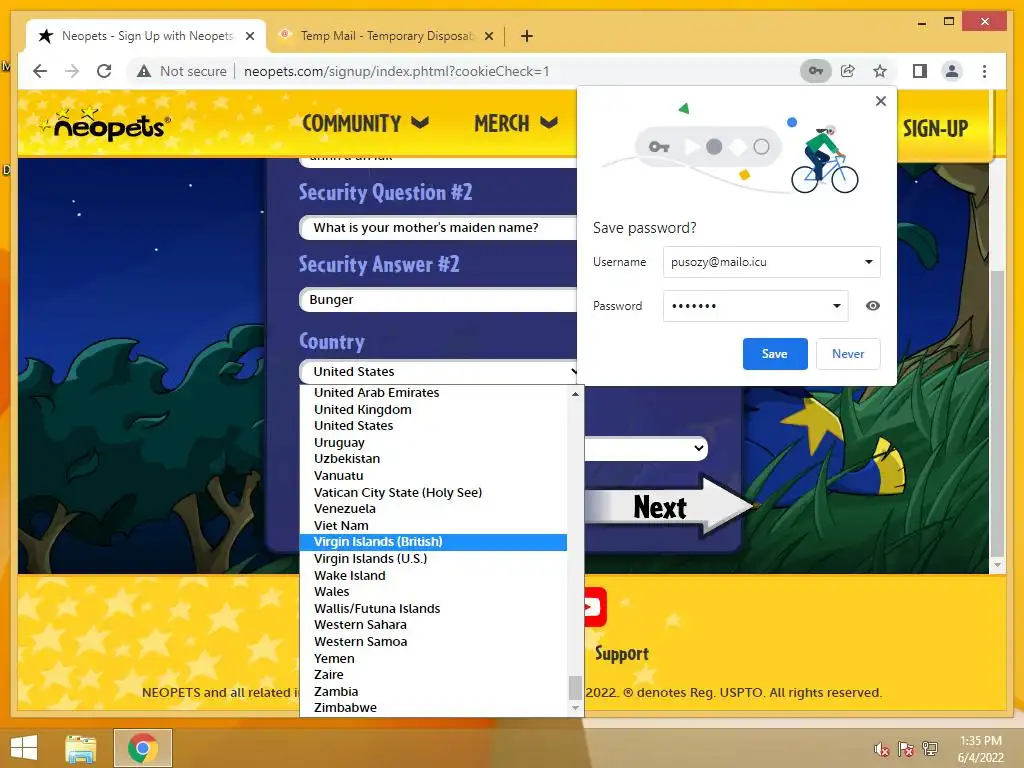The width and height of the screenshot is (1024, 768).
Task: Click the address bar URL
Action: tap(396, 71)
